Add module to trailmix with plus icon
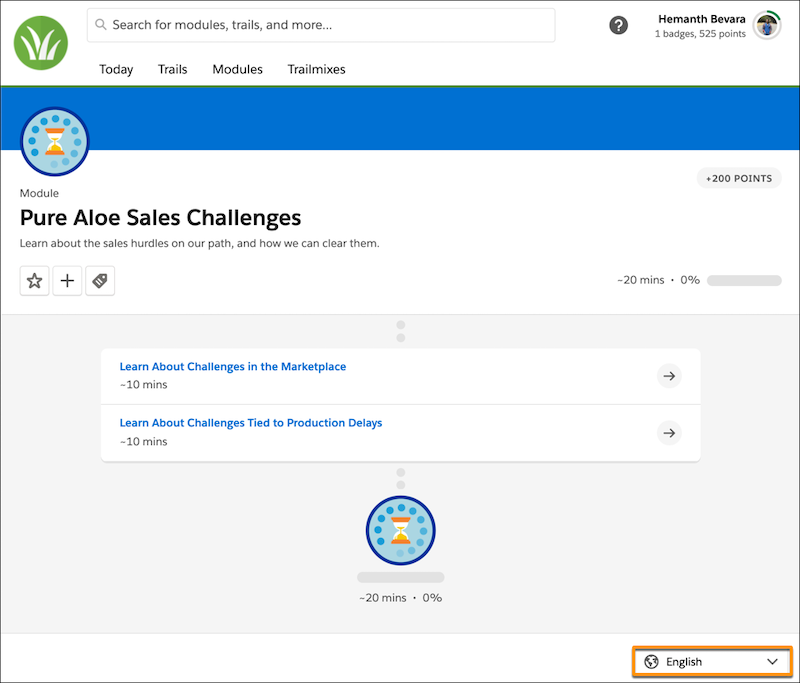800x683 pixels. click(67, 281)
